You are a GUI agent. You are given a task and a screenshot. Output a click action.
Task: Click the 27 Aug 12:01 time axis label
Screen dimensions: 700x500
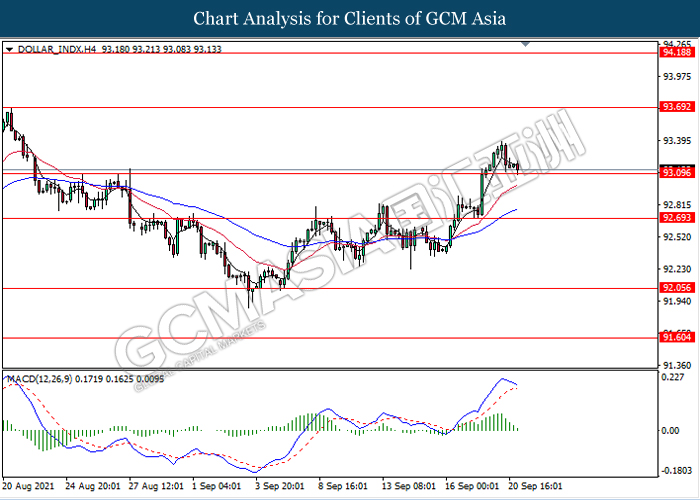point(157,486)
